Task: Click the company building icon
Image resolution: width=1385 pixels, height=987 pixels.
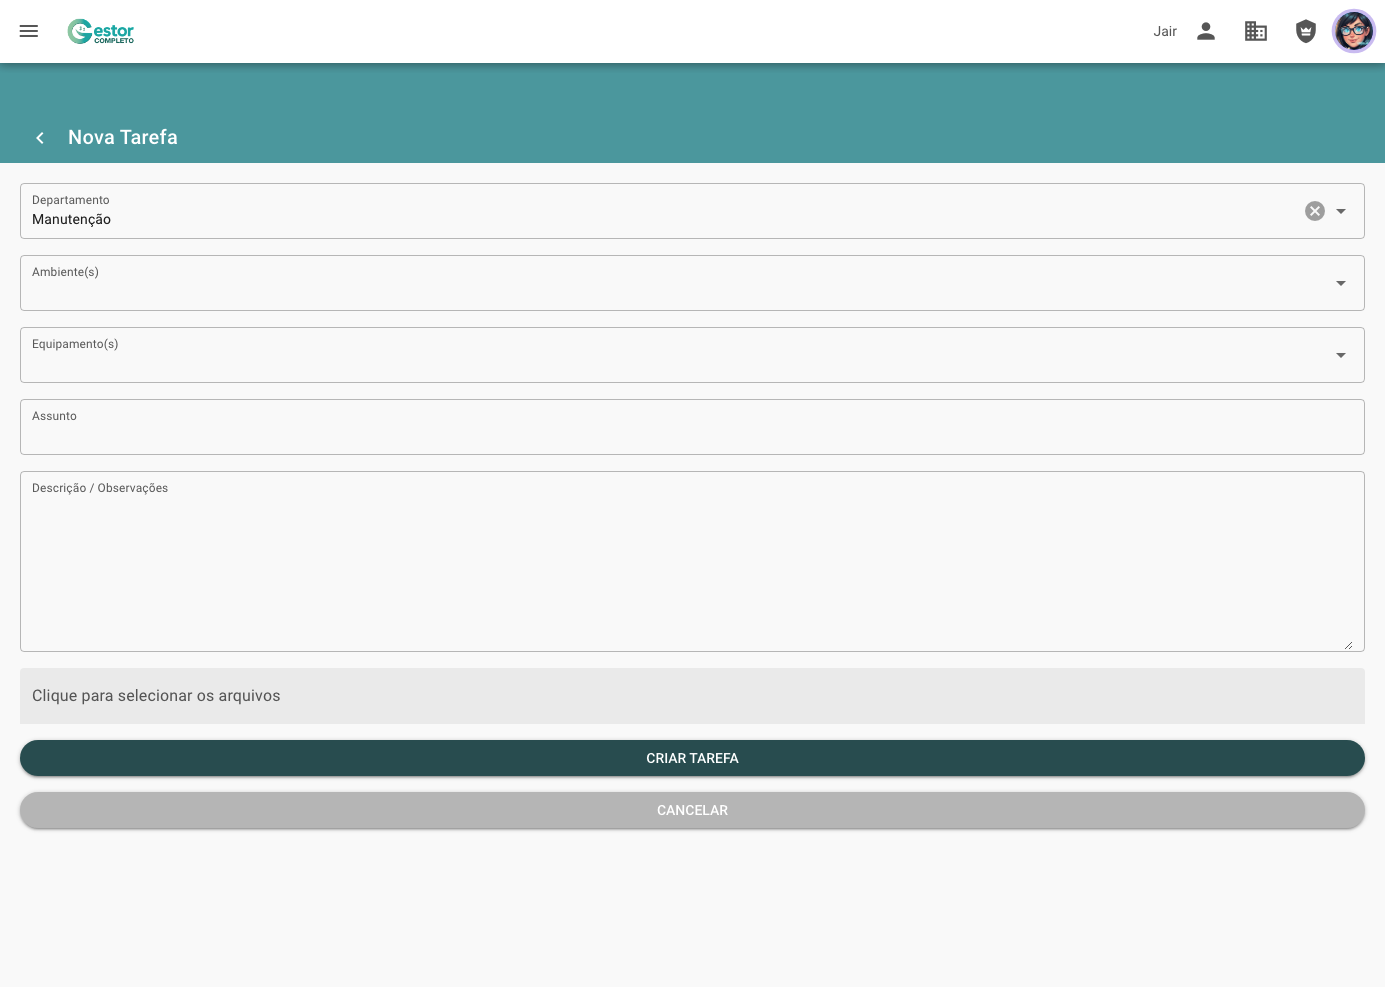Action: point(1256,31)
